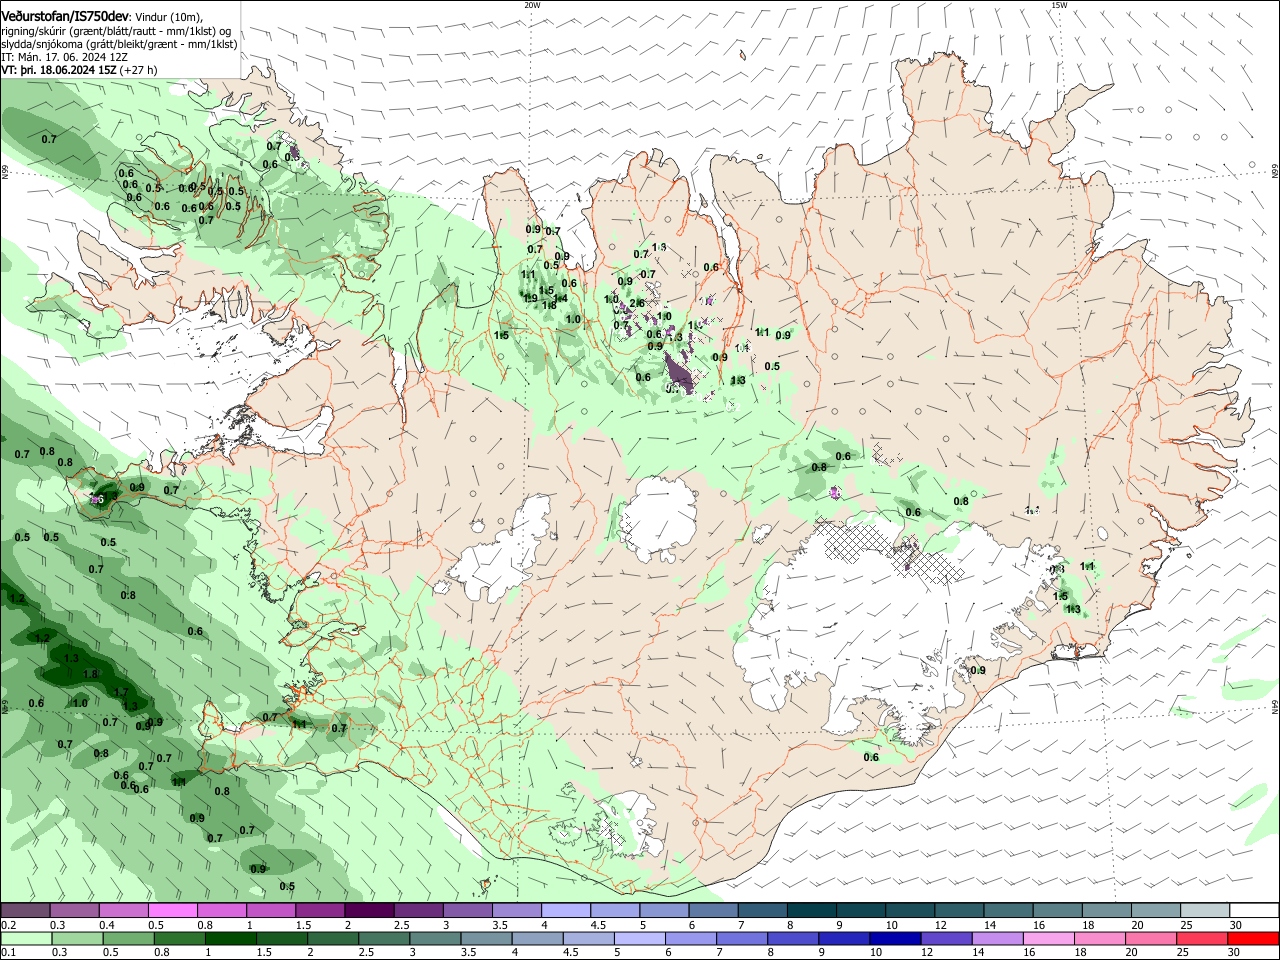The width and height of the screenshot is (1280, 960).
Task: Select the darkest teal swatch at snow value 8
Action: [x=810, y=911]
